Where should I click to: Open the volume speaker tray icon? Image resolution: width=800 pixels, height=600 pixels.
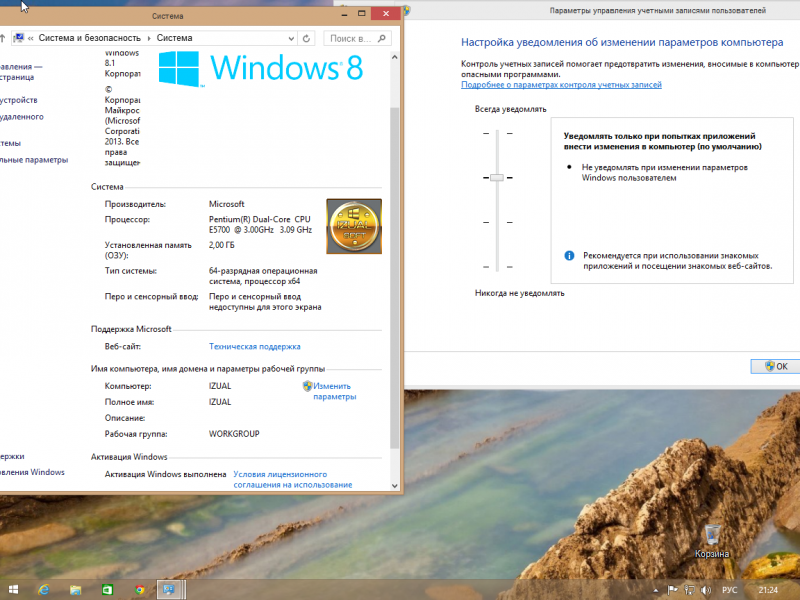point(706,590)
